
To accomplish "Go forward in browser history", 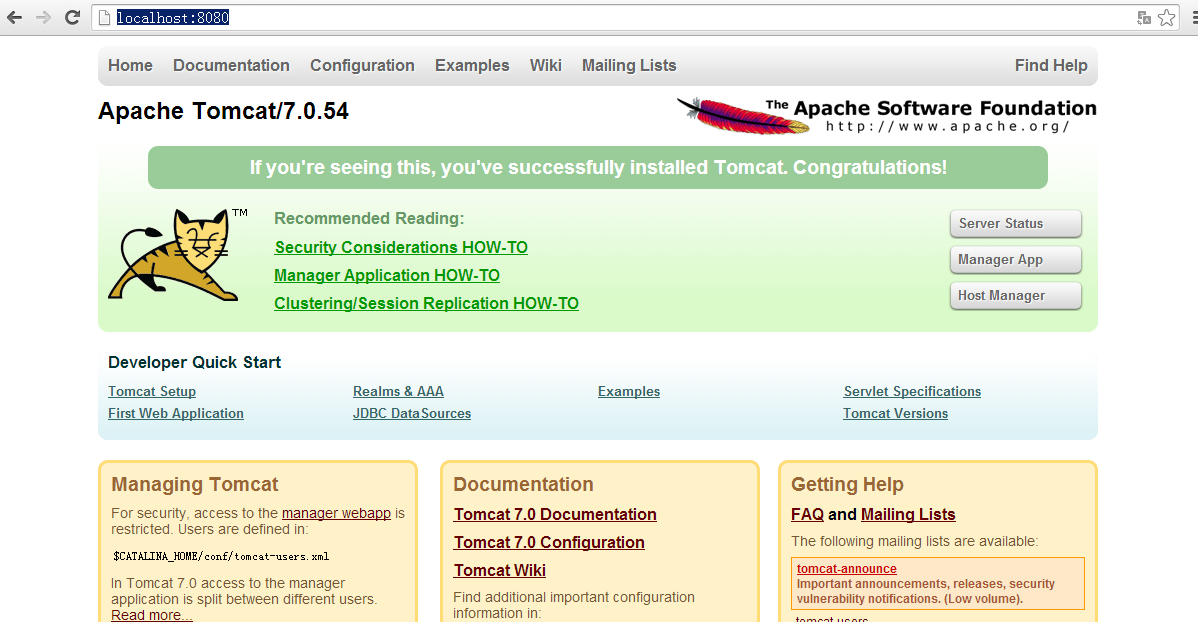I will 44,18.
